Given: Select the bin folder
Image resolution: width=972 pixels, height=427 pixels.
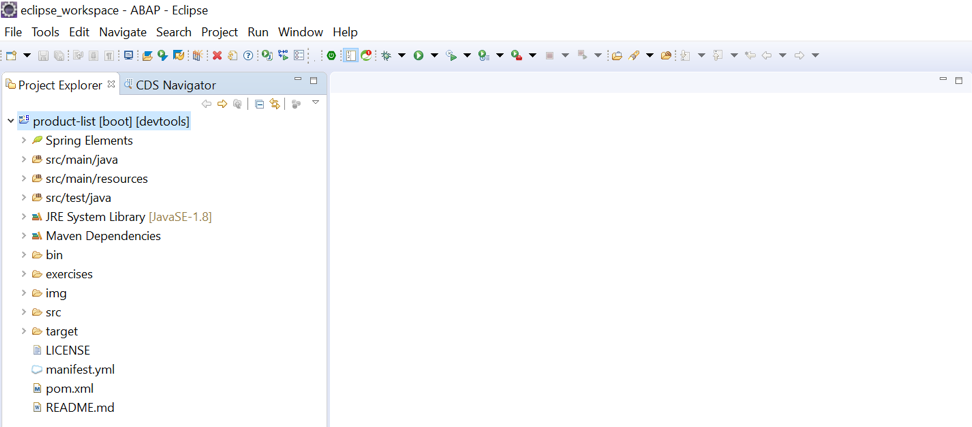Looking at the screenshot, I should (x=55, y=255).
